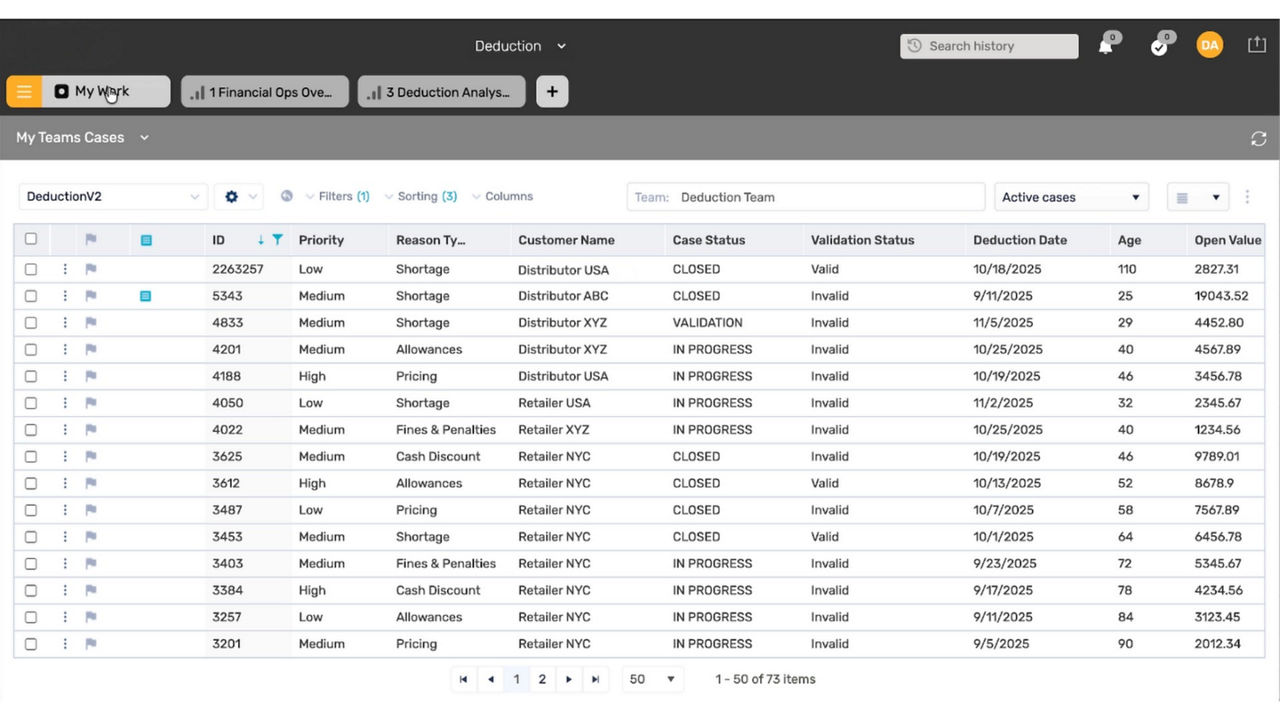The height and width of the screenshot is (720, 1280).
Task: Add a new tab with the plus button
Action: tap(552, 92)
